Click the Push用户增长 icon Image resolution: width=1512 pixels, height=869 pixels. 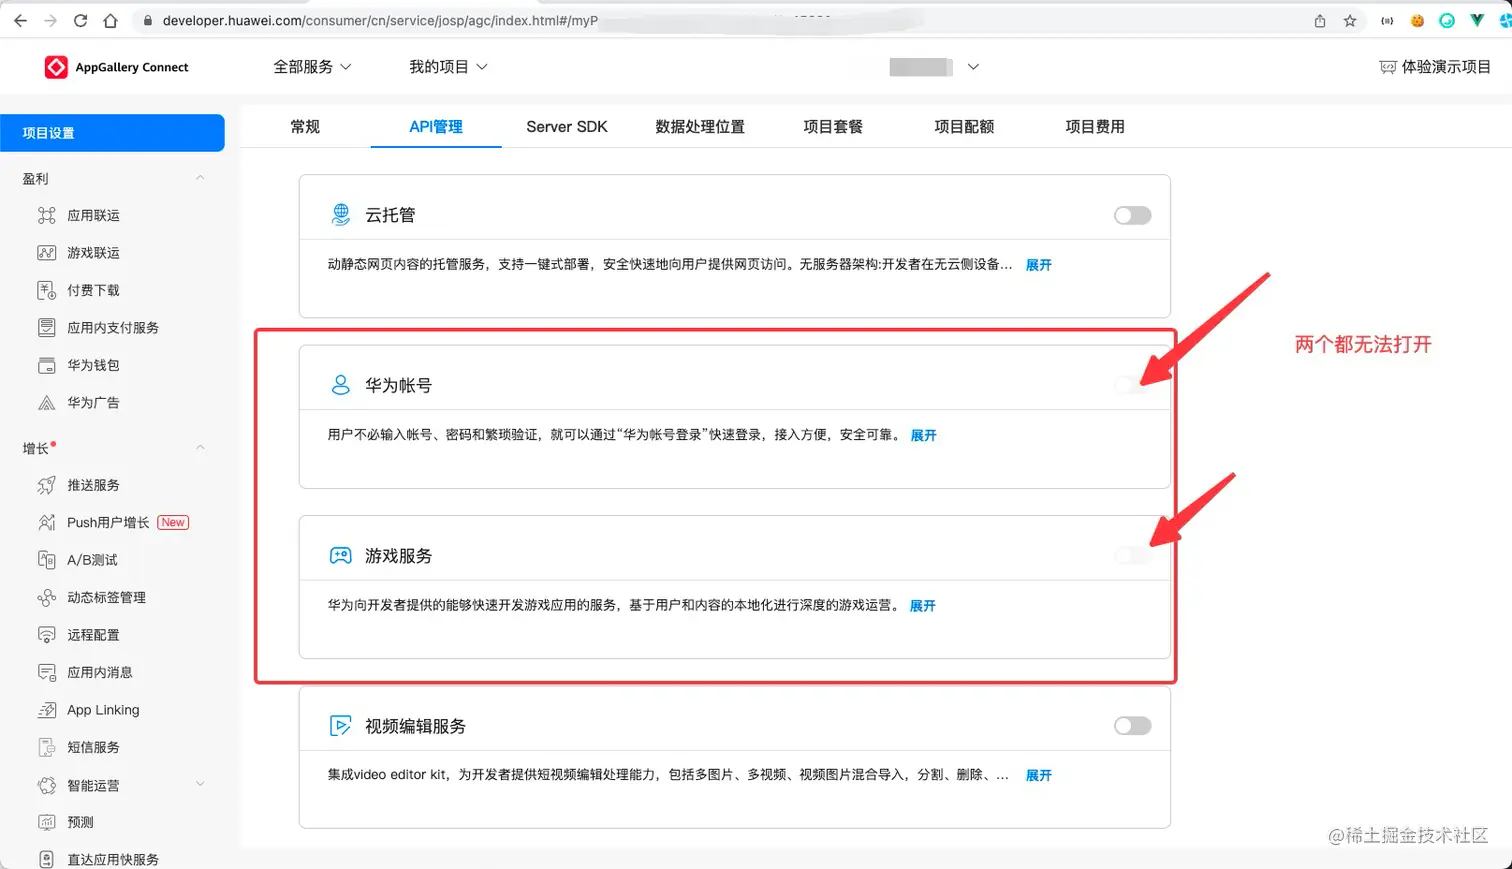click(46, 522)
